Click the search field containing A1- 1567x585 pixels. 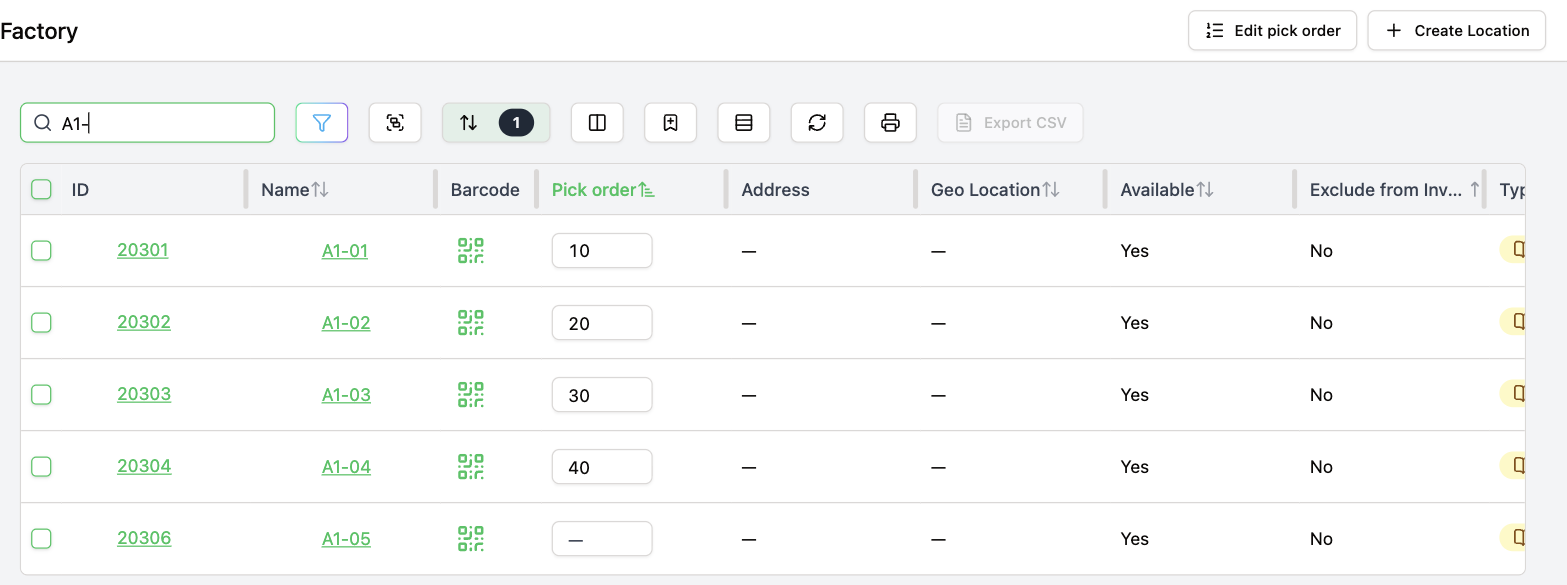147,123
